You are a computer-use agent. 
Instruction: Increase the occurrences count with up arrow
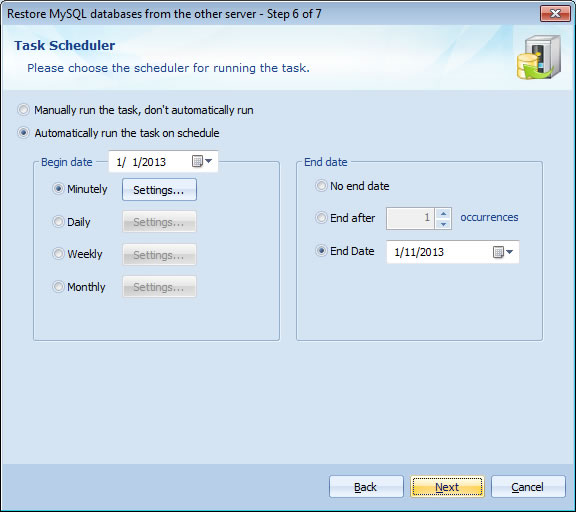click(443, 213)
